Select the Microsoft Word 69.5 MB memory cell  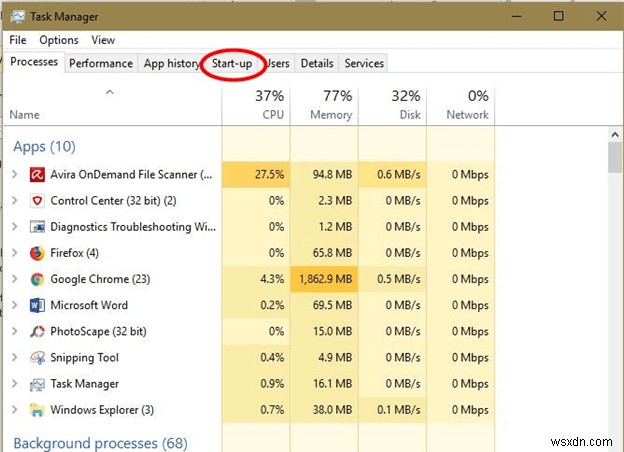click(x=324, y=306)
